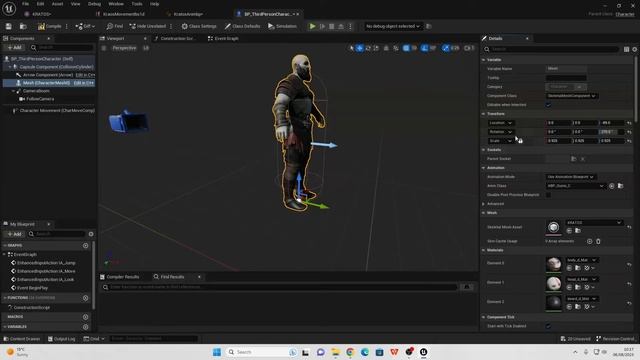Open the Perspective view mode dropdown
This screenshot has height=360, width=640.
(x=124, y=48)
